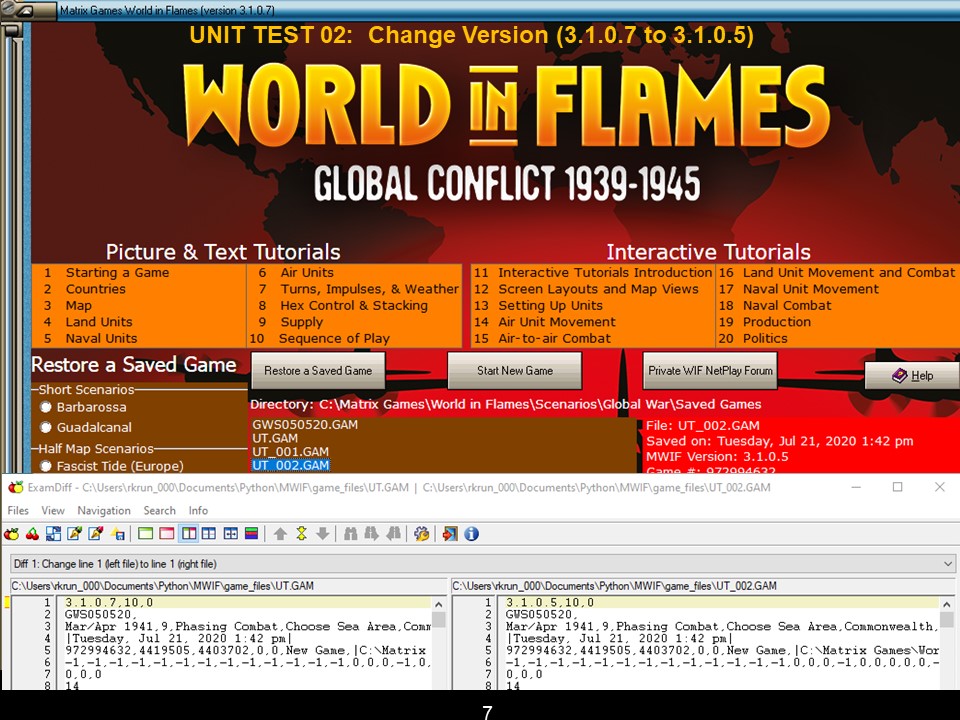Show only the green first-file pane icon
This screenshot has width=960, height=720.
click(145, 534)
